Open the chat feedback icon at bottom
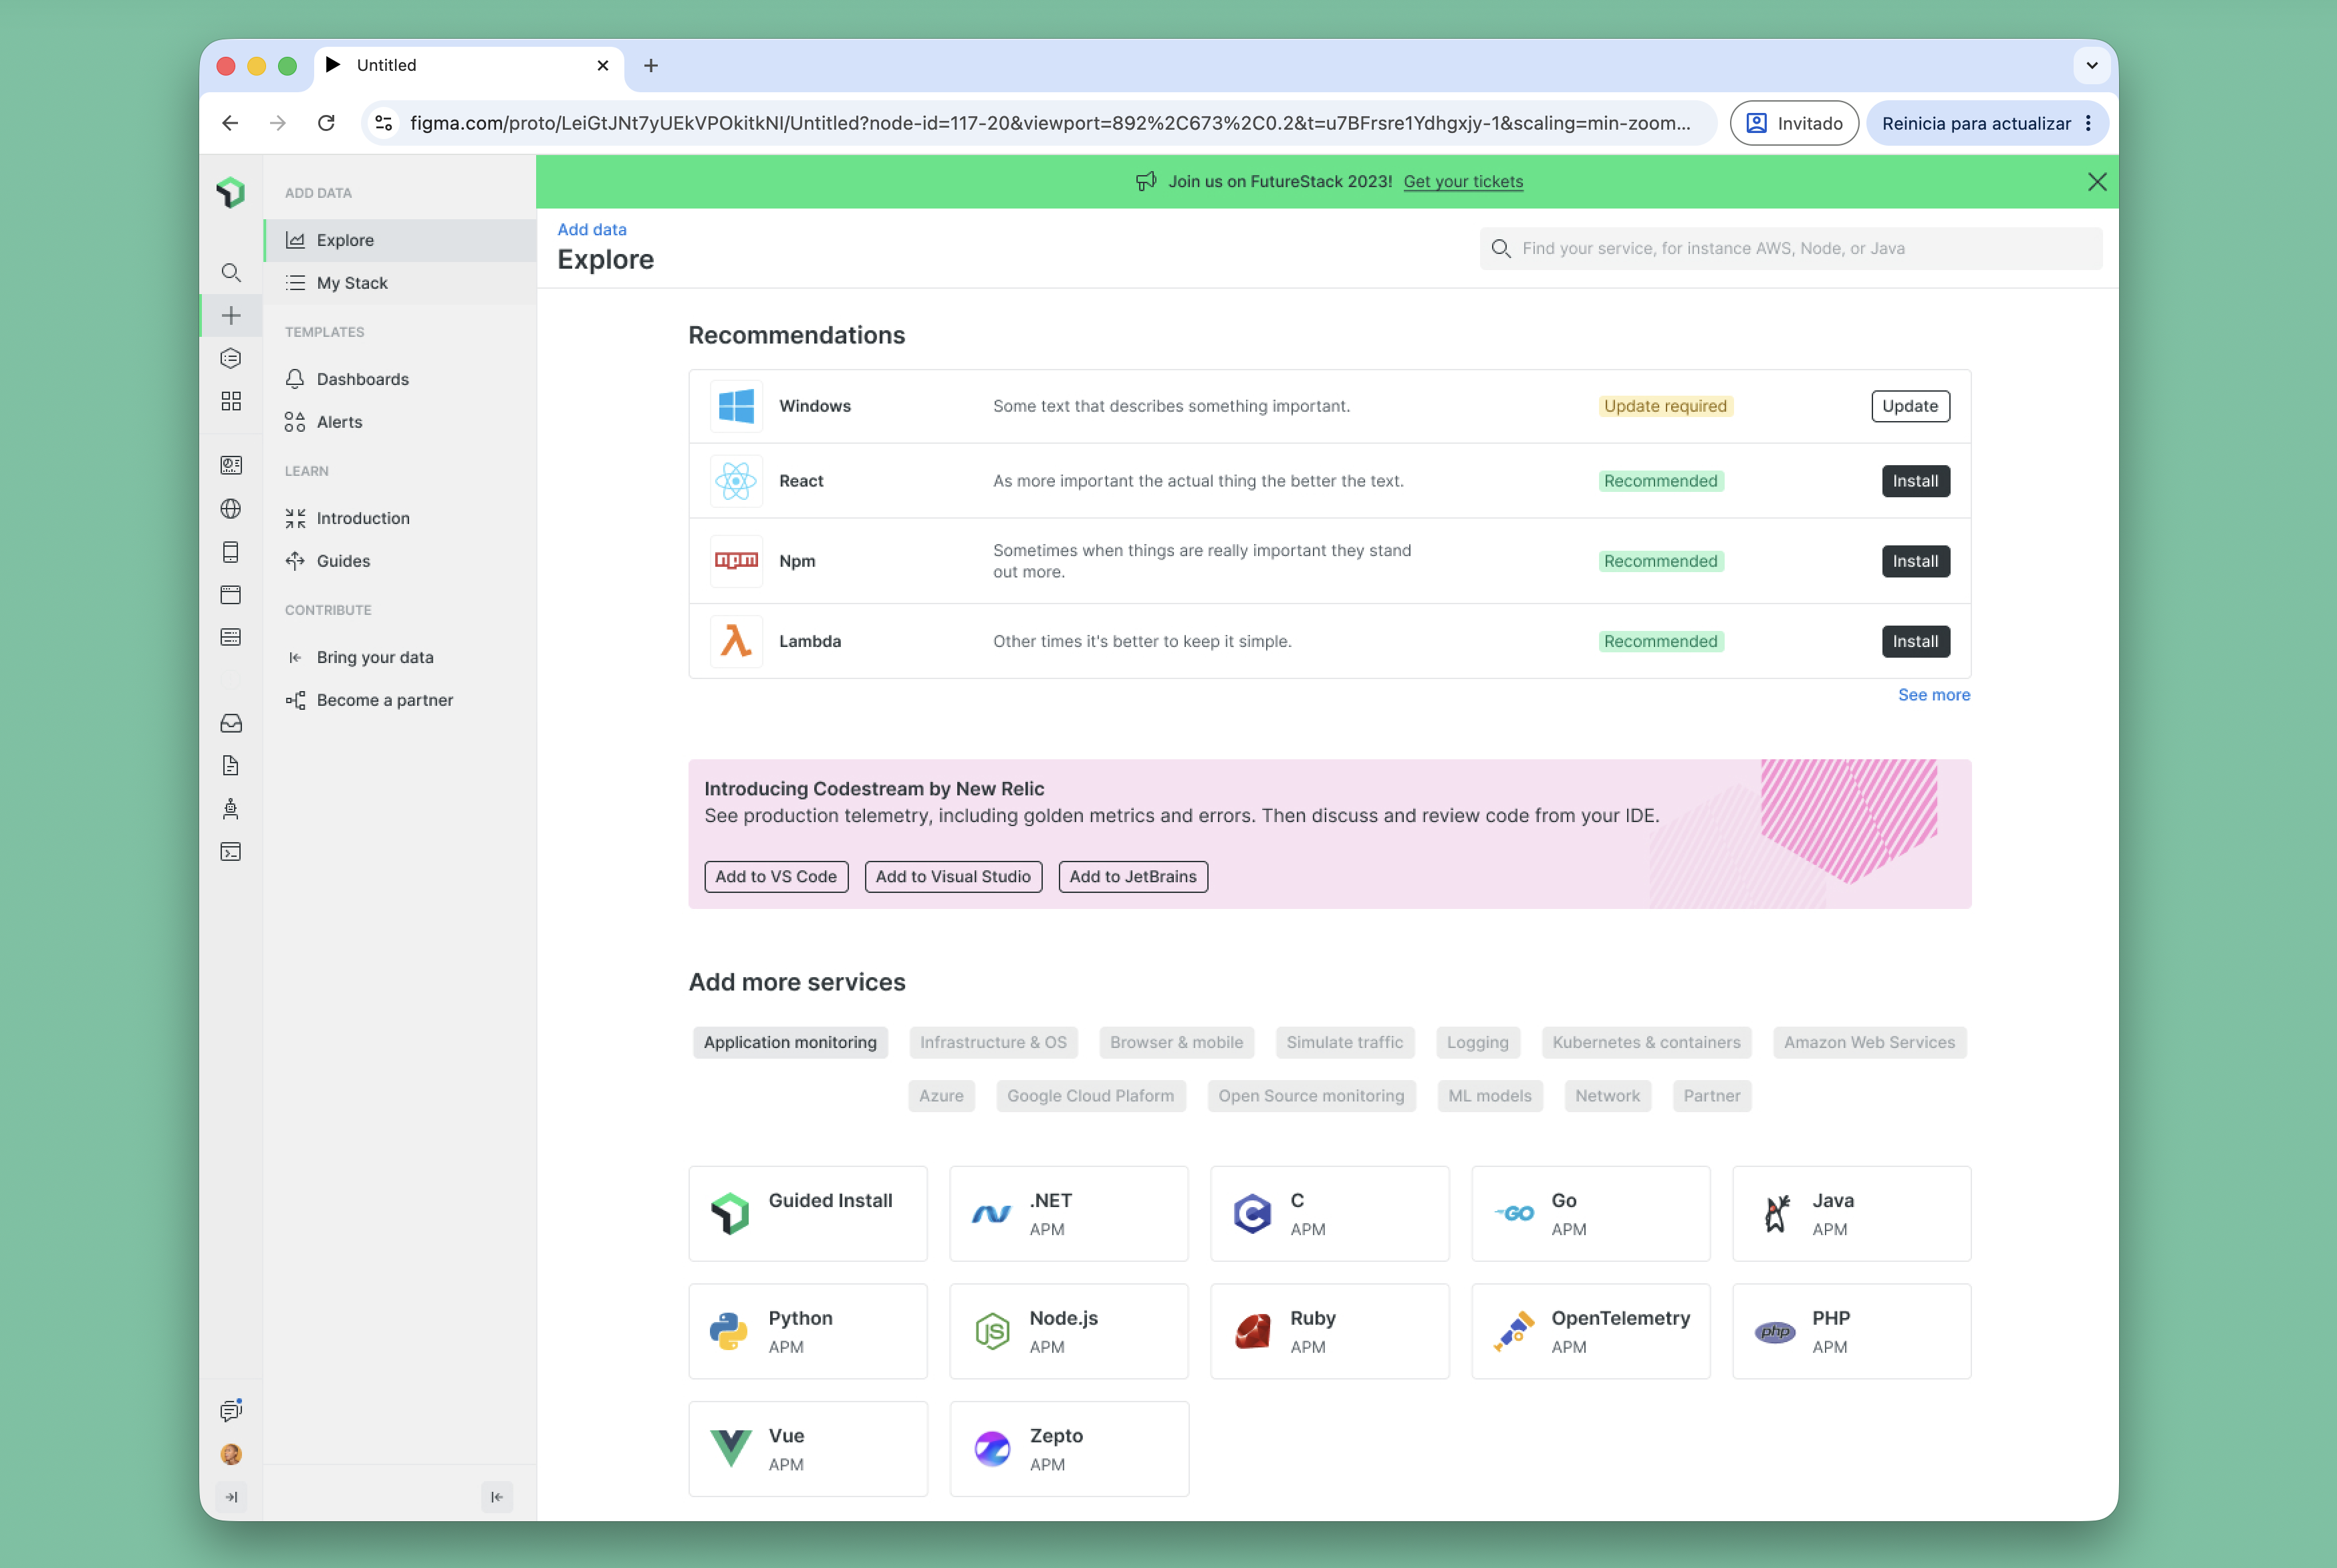2337x1568 pixels. click(230, 1410)
